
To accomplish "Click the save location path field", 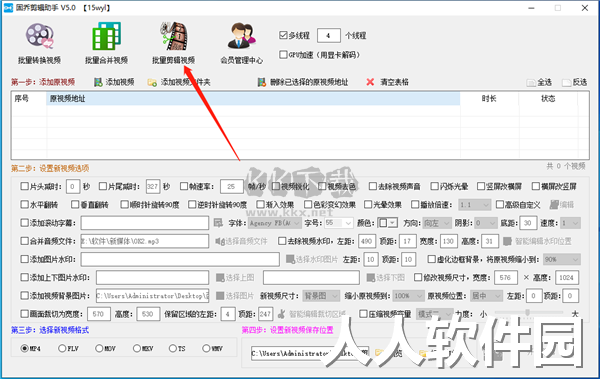I will click(x=309, y=353).
